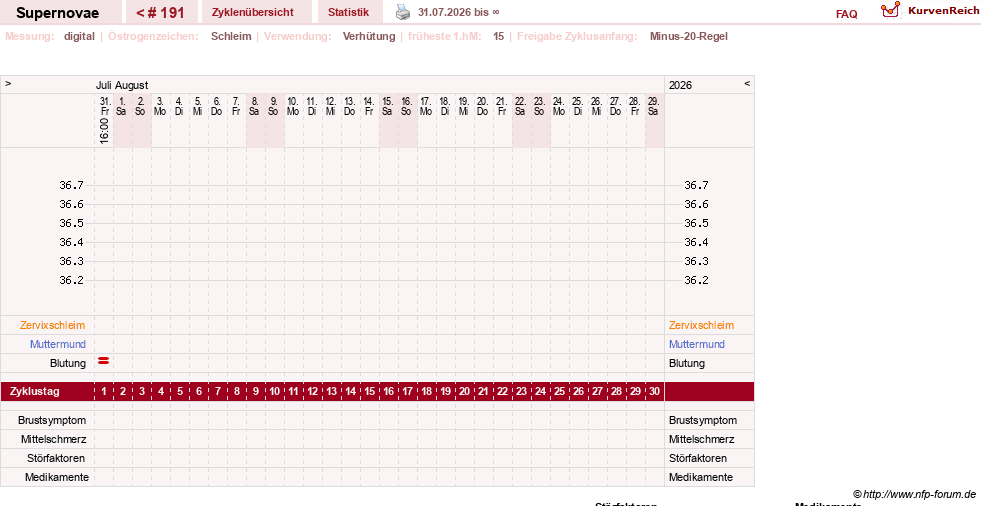Viewport: 981px width, 506px height.
Task: Click the 'Minus-20-Regel' setting value
Action: (x=688, y=36)
